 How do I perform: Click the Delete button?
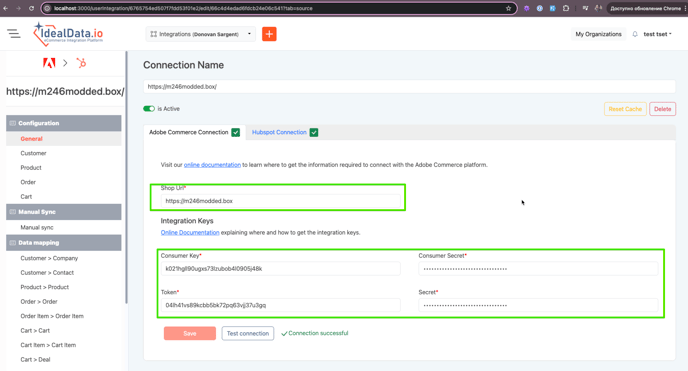click(663, 109)
